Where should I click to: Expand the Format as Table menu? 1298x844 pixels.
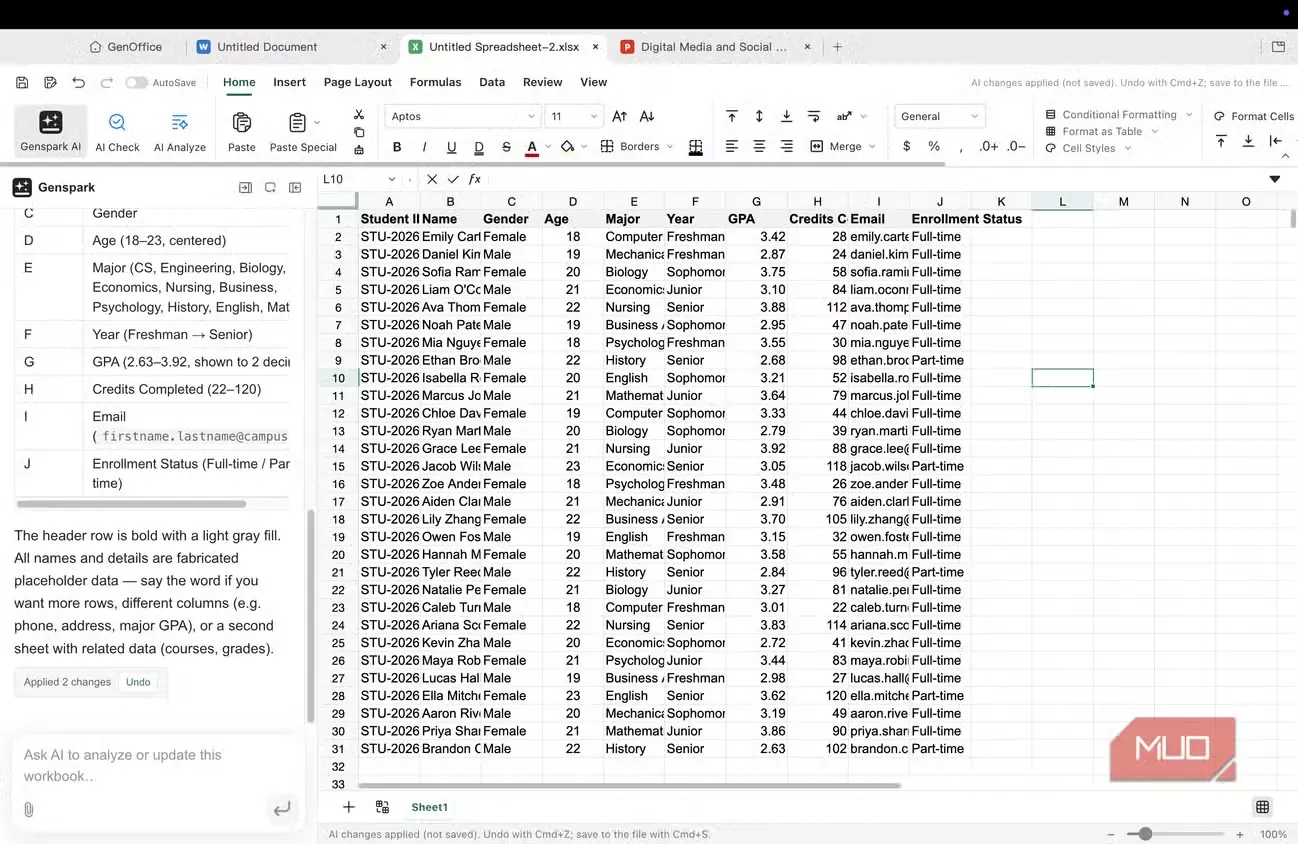click(x=1101, y=131)
